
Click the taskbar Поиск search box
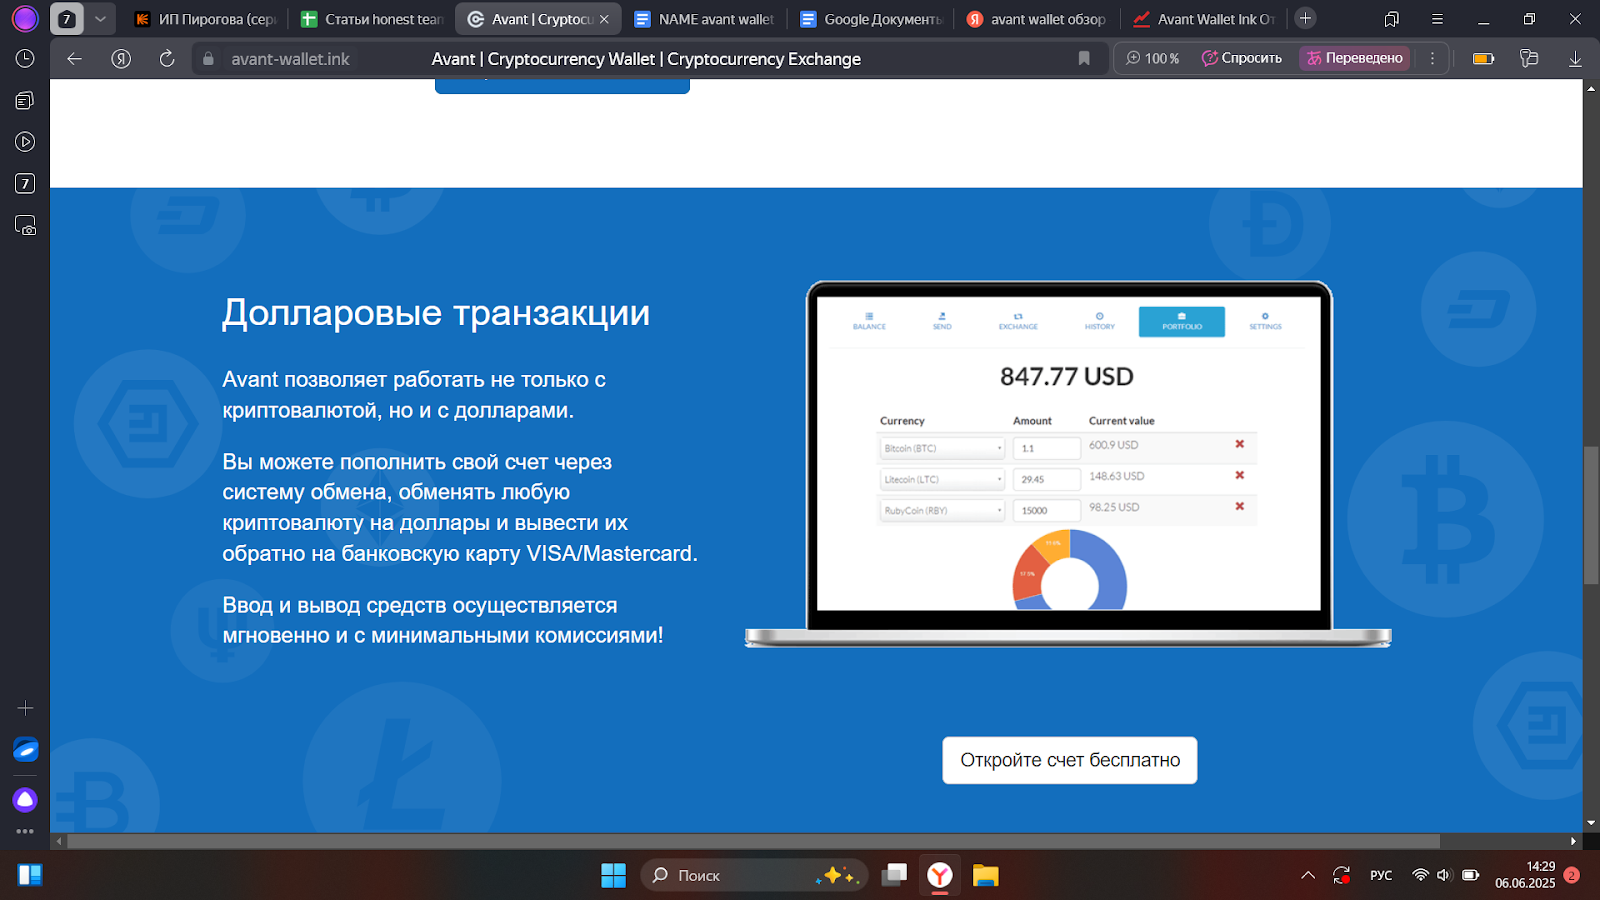[754, 875]
